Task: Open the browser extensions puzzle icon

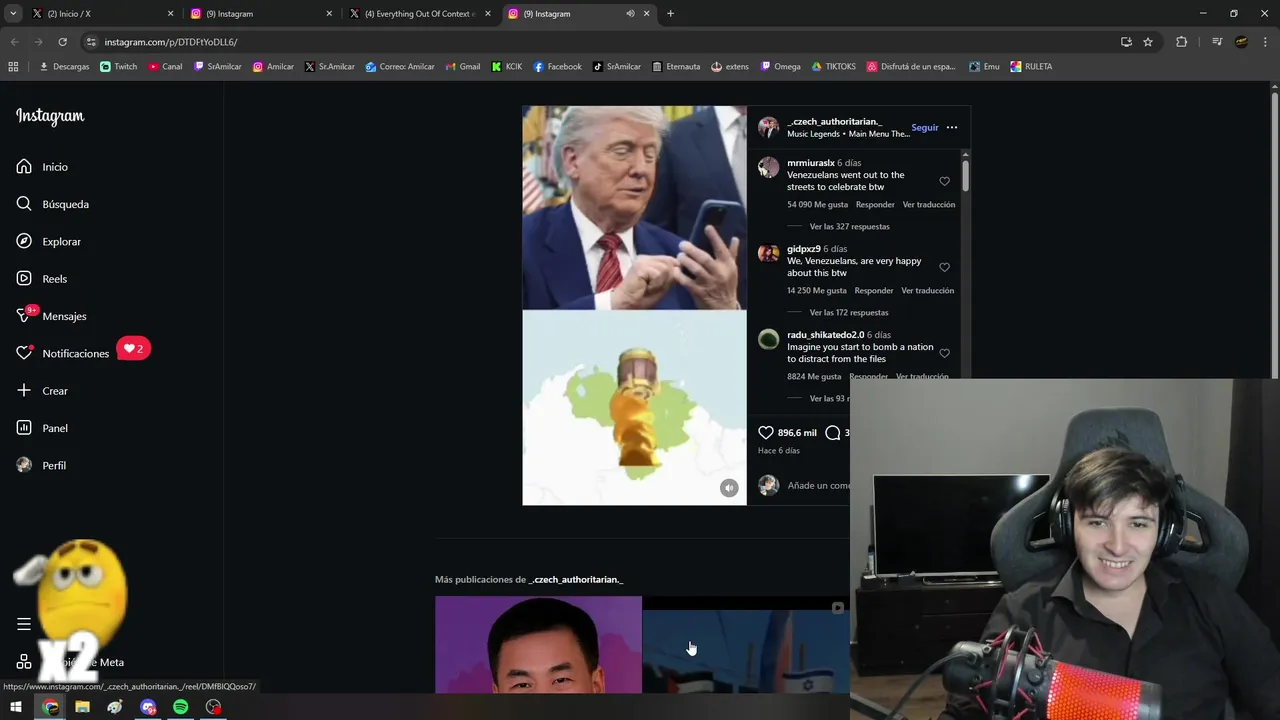Action: (1181, 42)
